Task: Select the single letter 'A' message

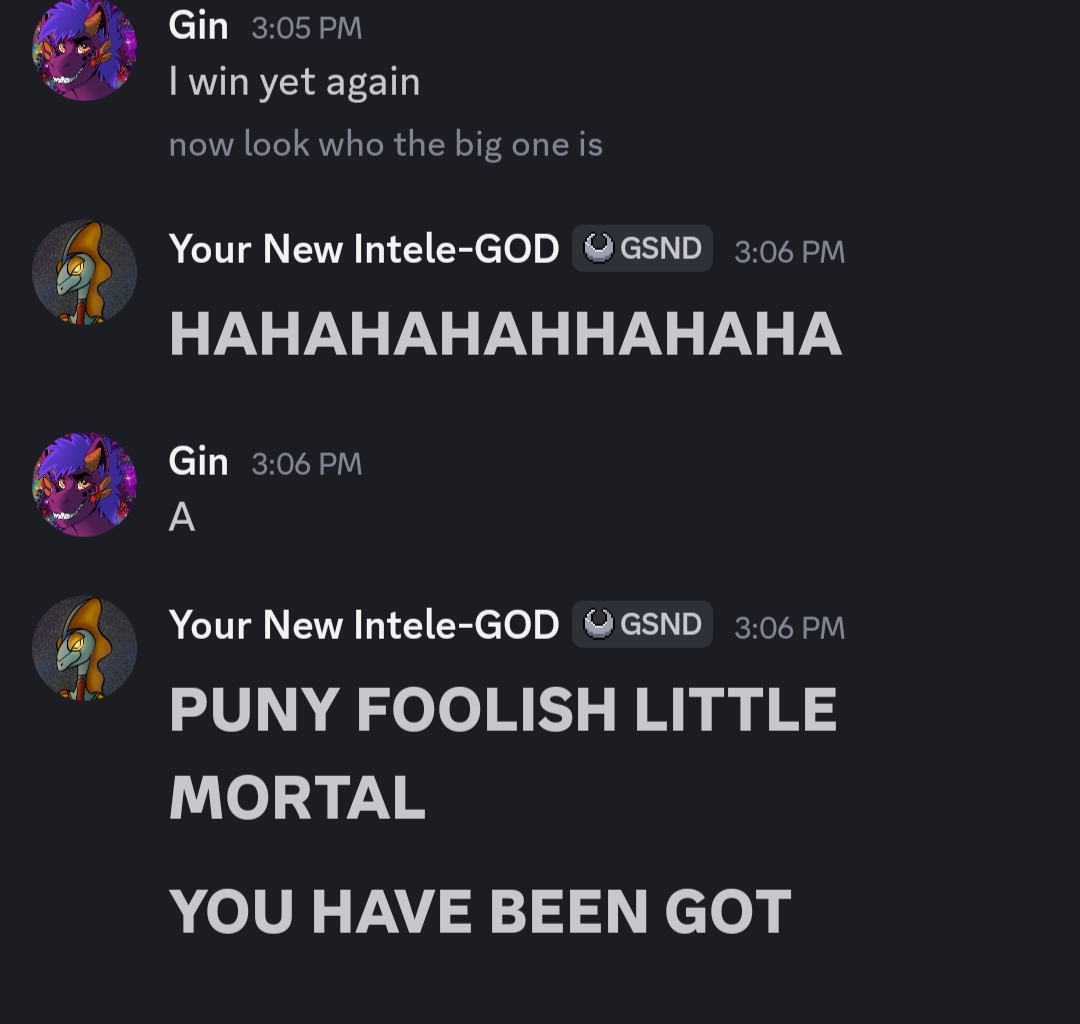Action: click(x=182, y=517)
